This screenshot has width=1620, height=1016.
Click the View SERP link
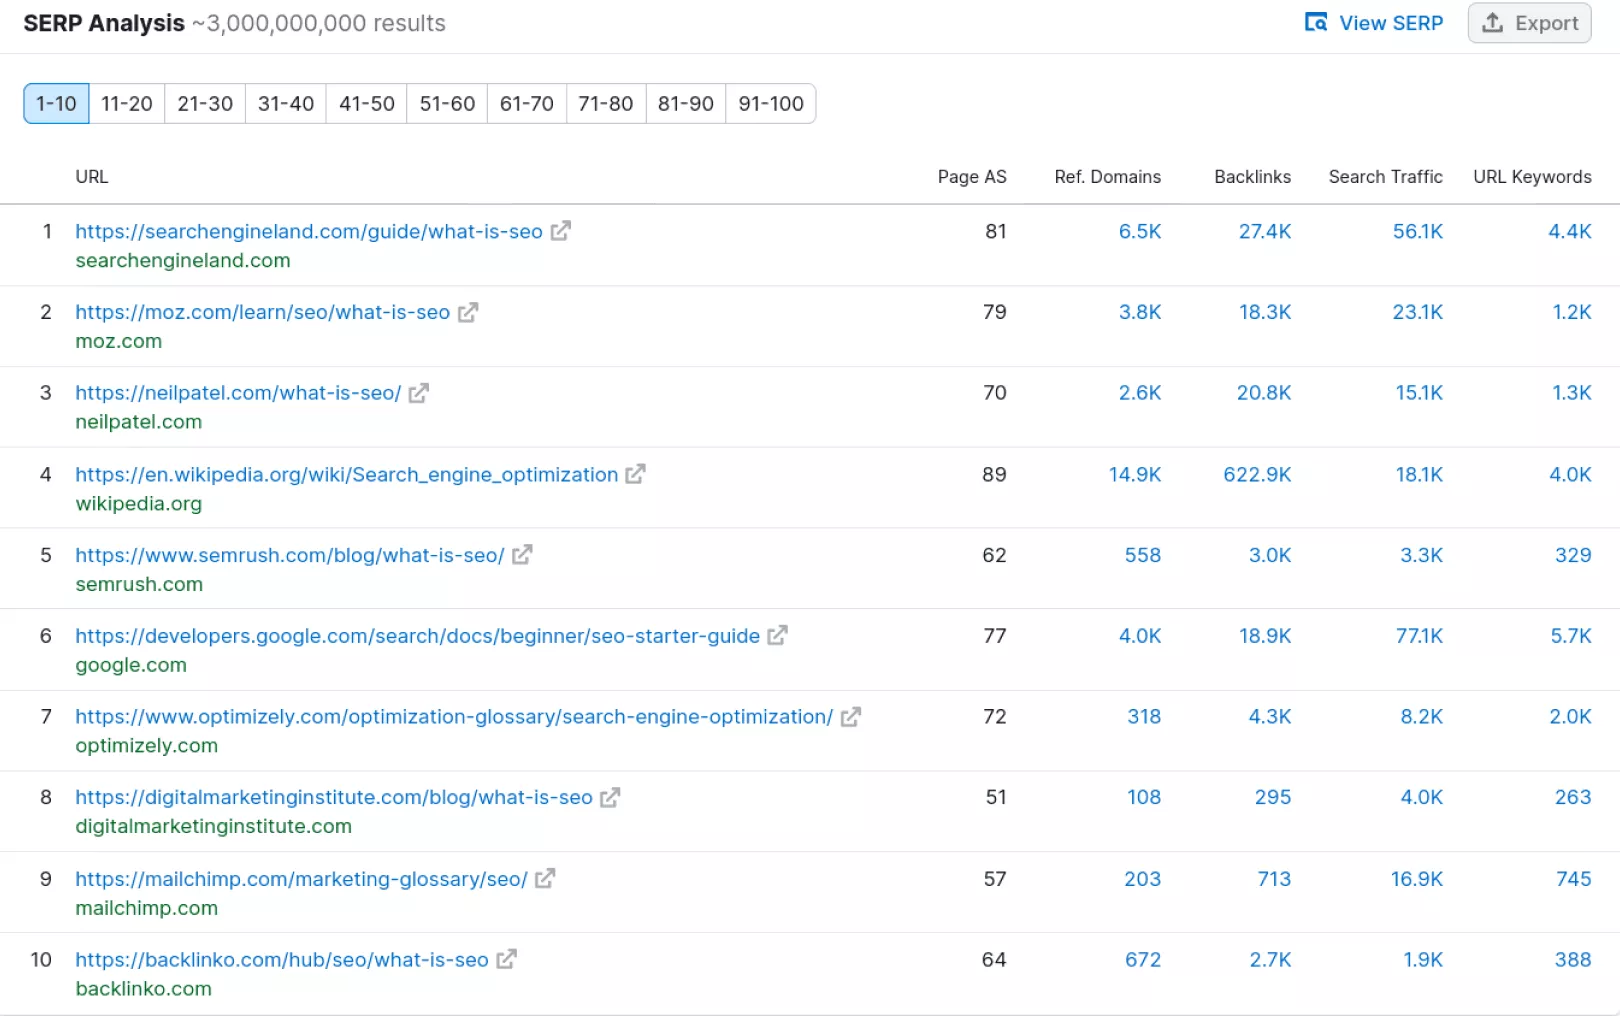click(x=1374, y=23)
